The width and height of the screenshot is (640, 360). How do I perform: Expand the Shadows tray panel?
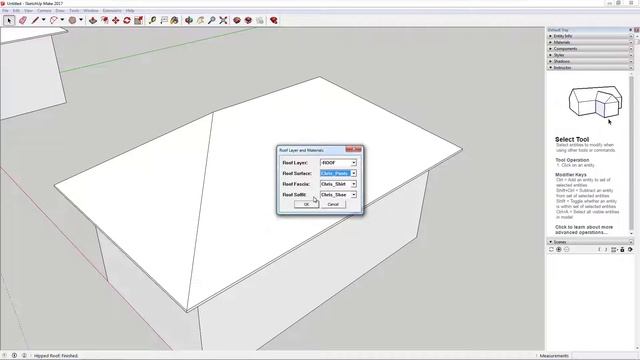[590, 61]
